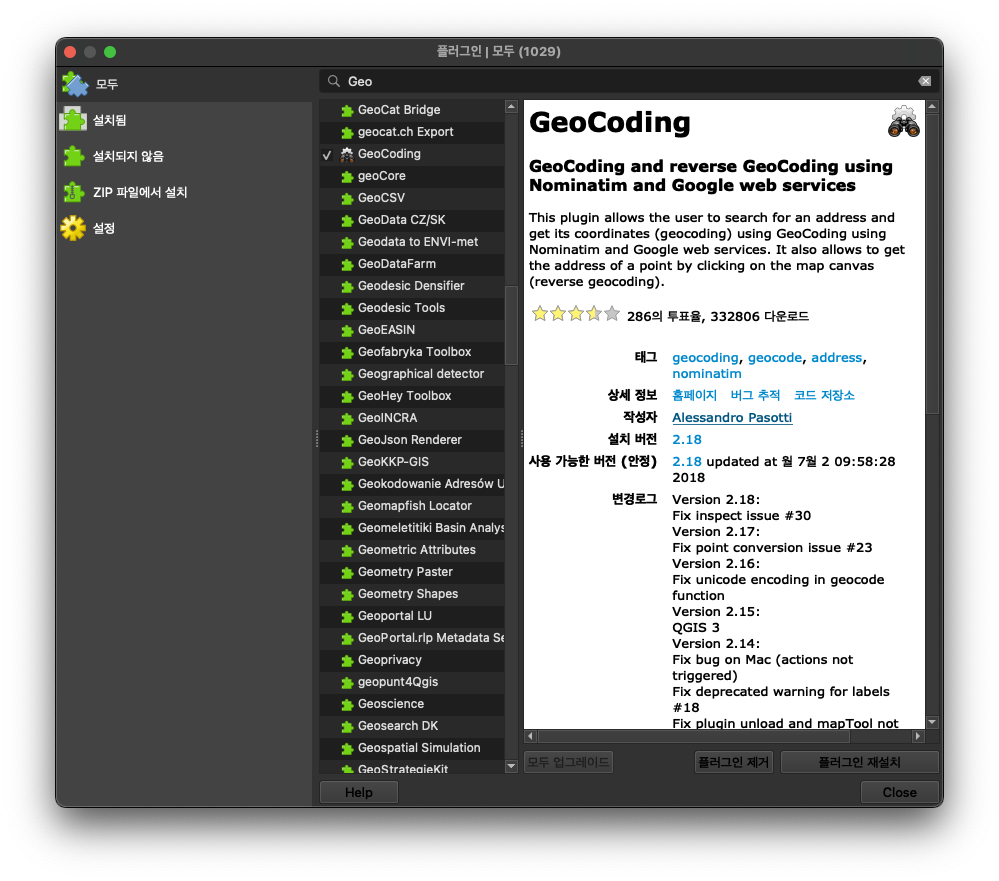The image size is (999, 881).
Task: Click the GeoHey Toolbox plugin icon
Action: (347, 396)
